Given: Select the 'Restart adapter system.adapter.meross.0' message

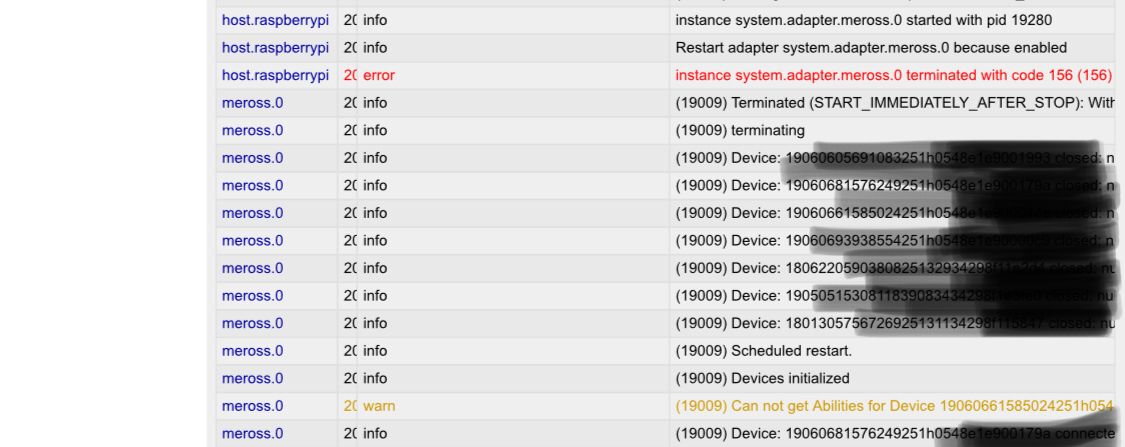Looking at the screenshot, I should 871,48.
